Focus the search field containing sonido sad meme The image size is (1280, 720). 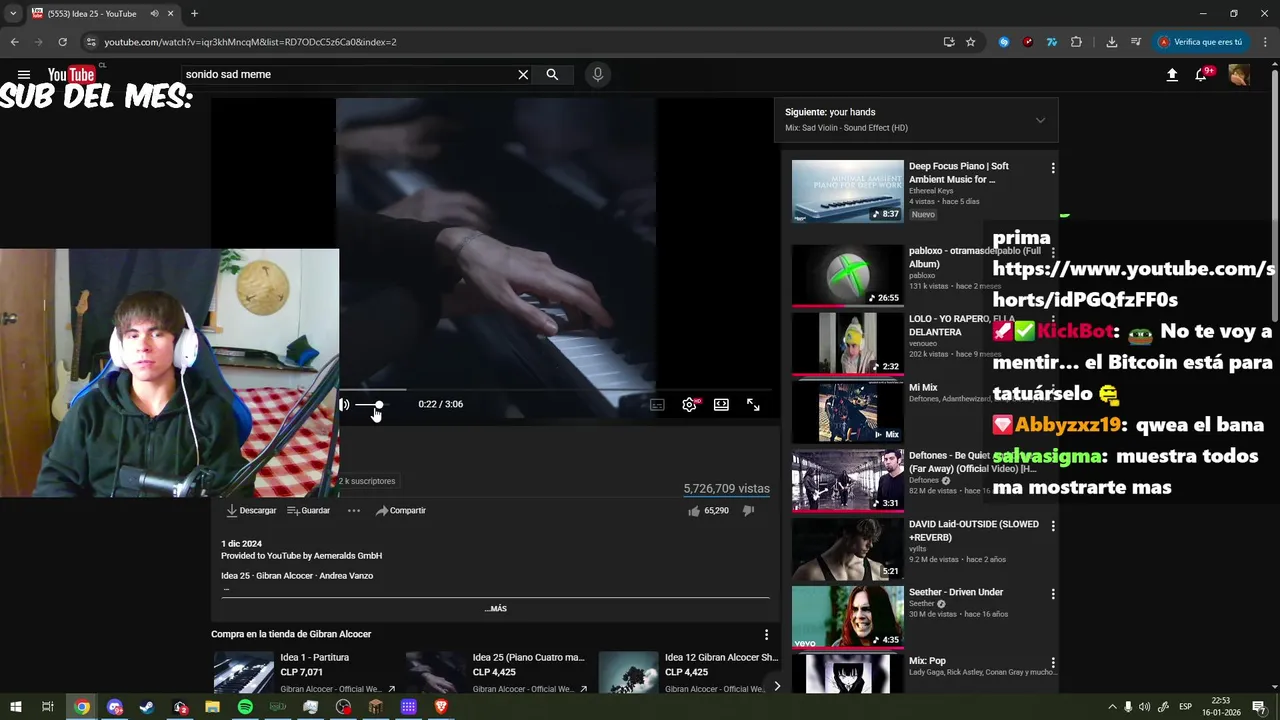[x=346, y=74]
